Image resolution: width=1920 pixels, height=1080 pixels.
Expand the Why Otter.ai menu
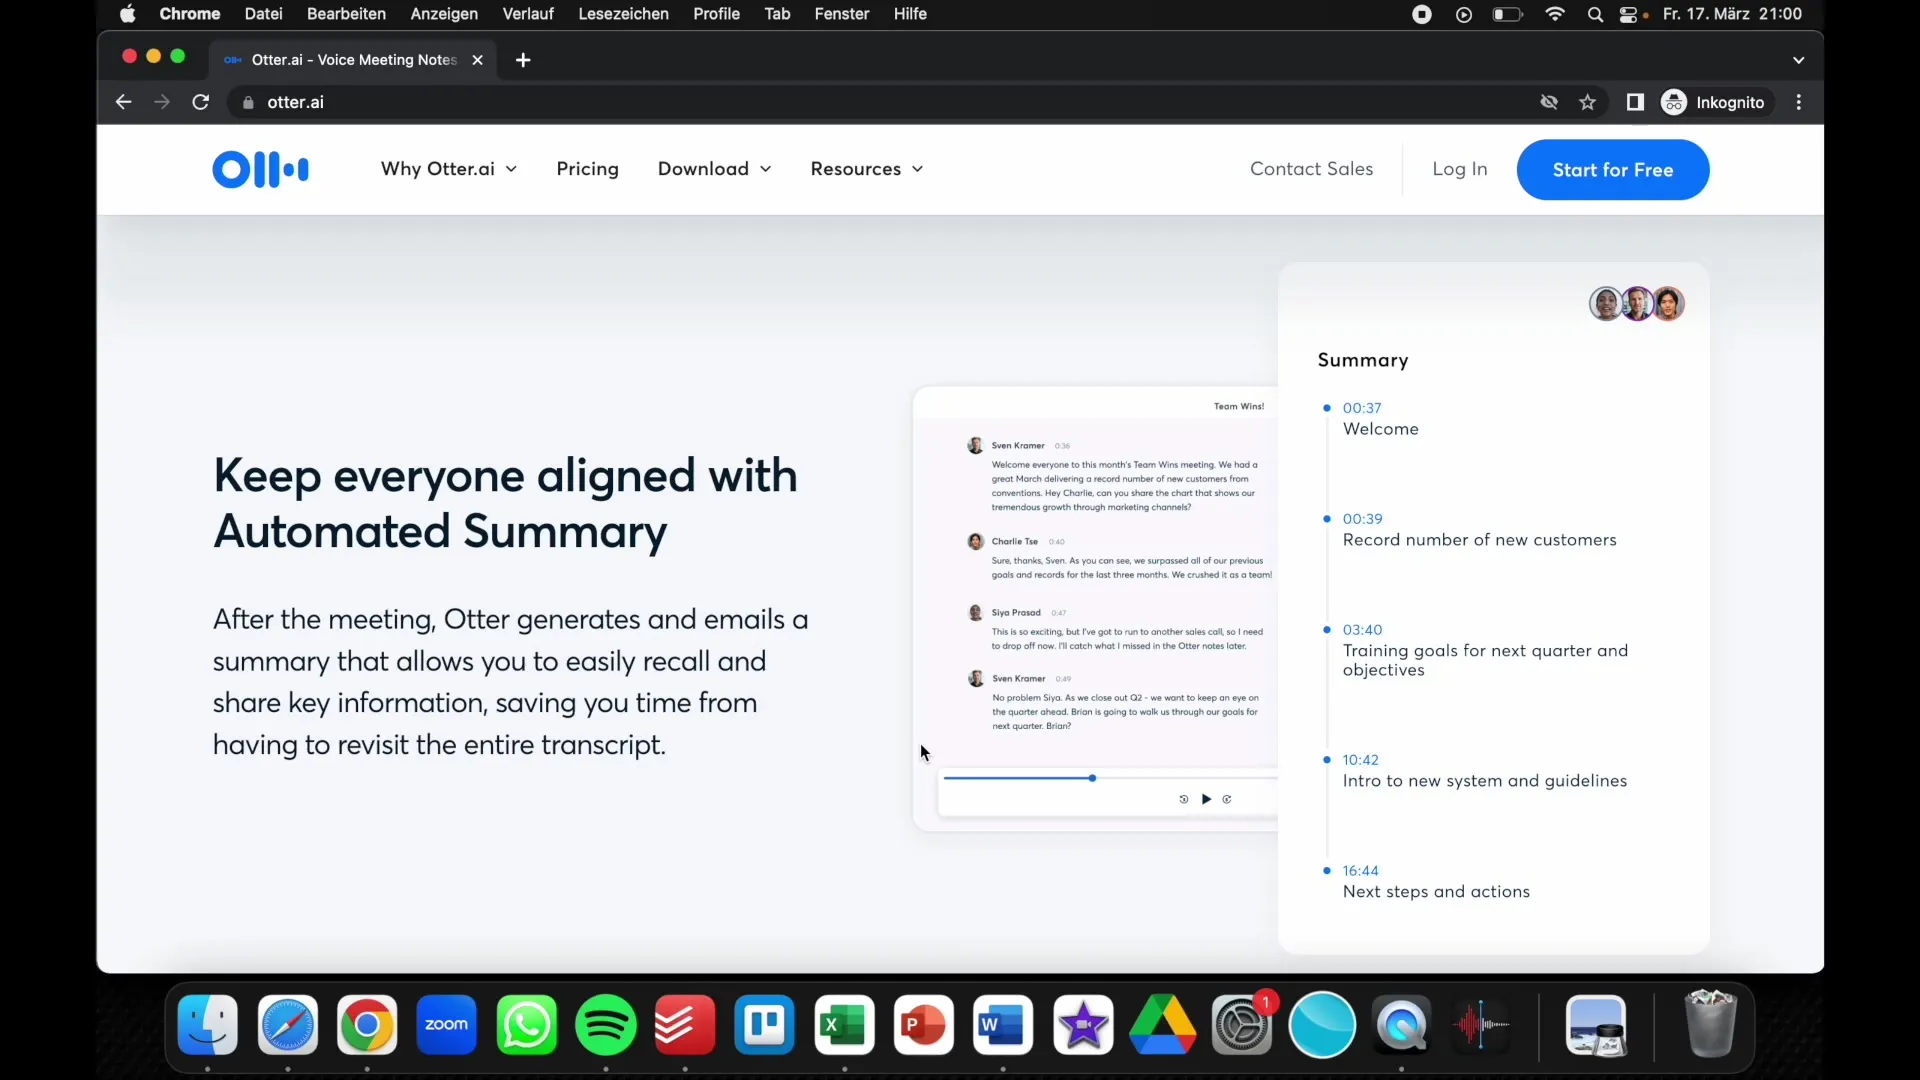(449, 169)
